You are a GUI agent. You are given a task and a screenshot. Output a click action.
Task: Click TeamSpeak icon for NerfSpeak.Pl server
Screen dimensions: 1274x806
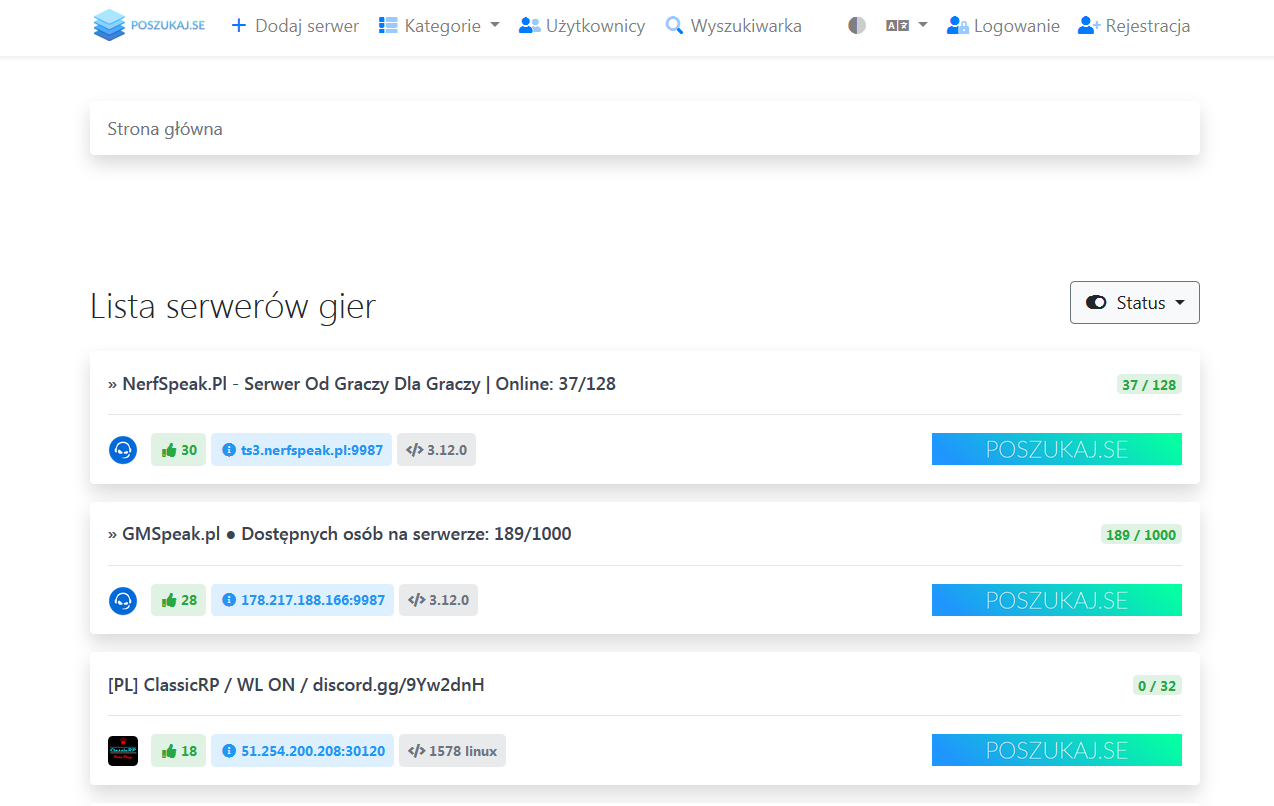[x=123, y=450]
